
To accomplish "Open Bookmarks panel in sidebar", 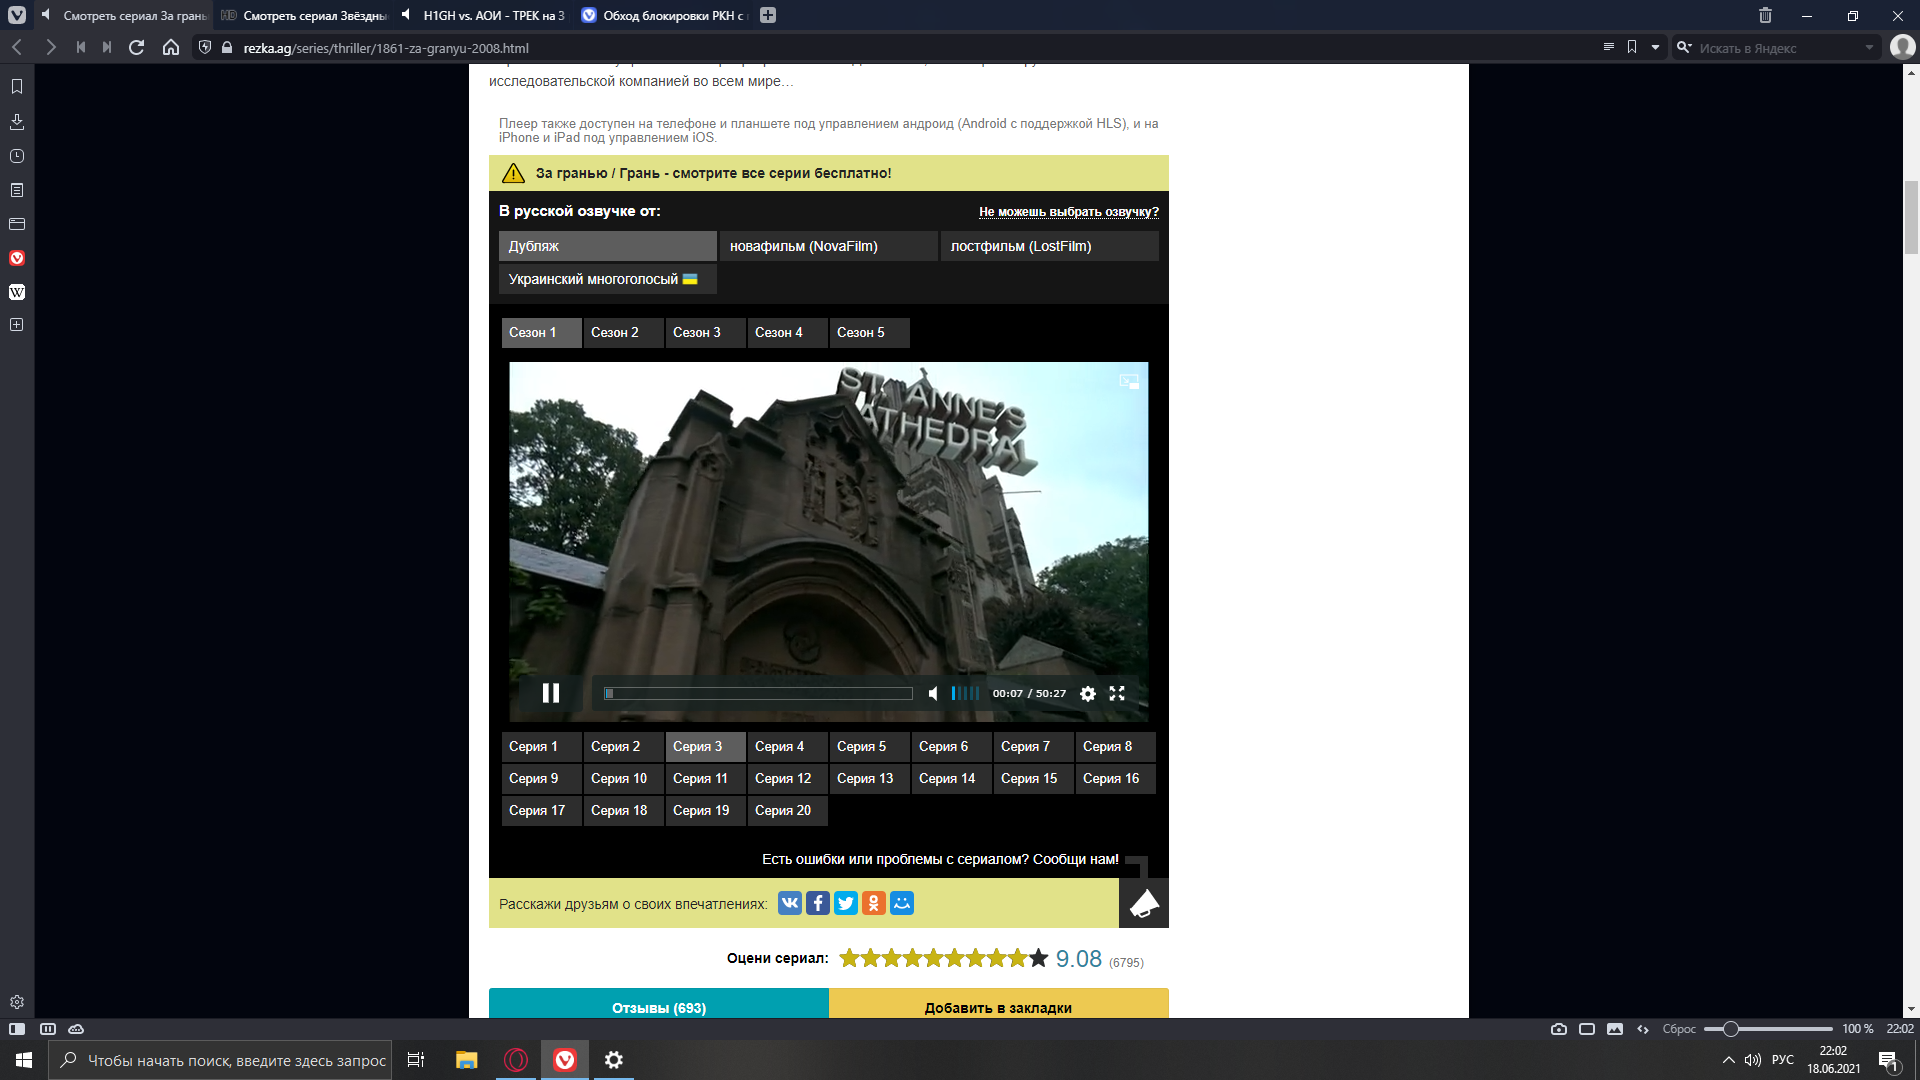I will 17,87.
